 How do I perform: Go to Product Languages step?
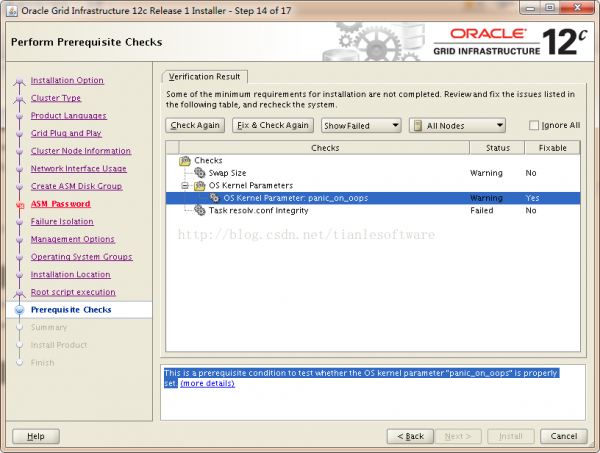69,116
